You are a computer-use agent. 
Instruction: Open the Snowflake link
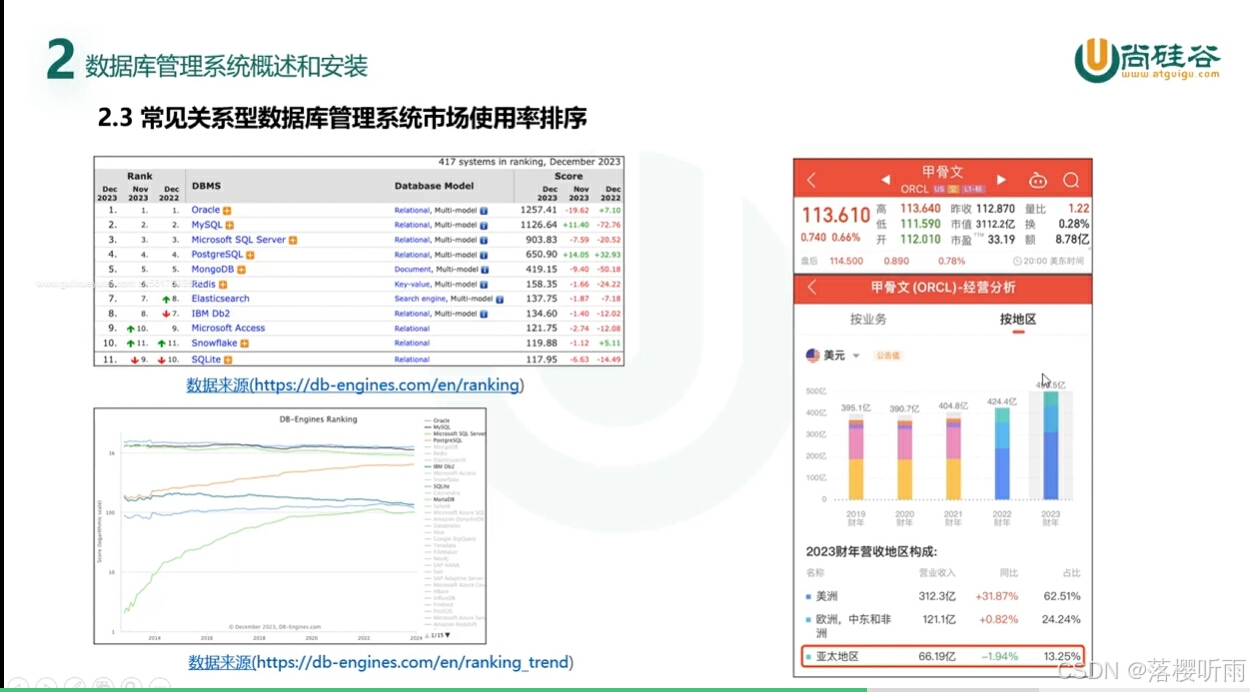[214, 343]
